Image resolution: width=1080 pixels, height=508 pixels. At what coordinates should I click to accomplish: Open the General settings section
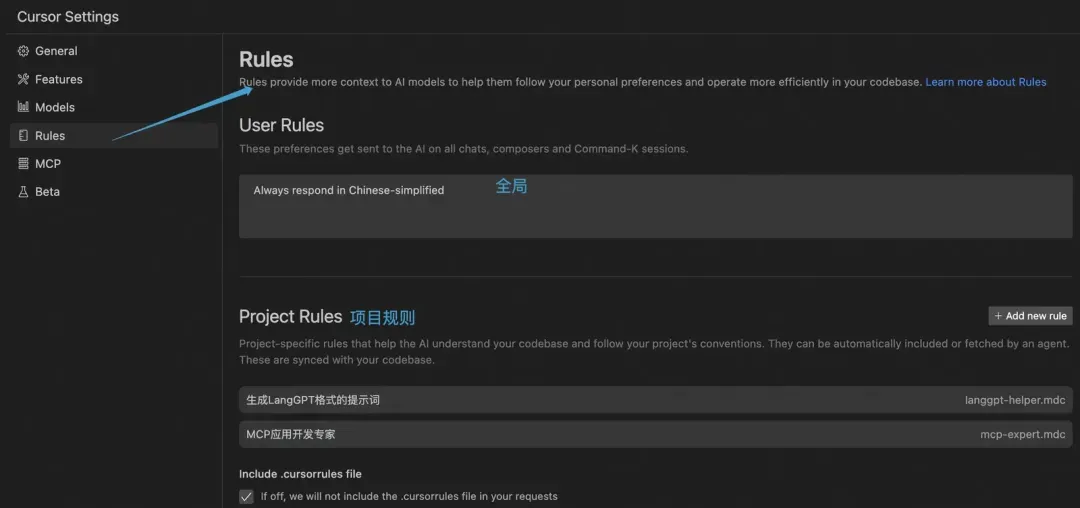tap(114, 51)
